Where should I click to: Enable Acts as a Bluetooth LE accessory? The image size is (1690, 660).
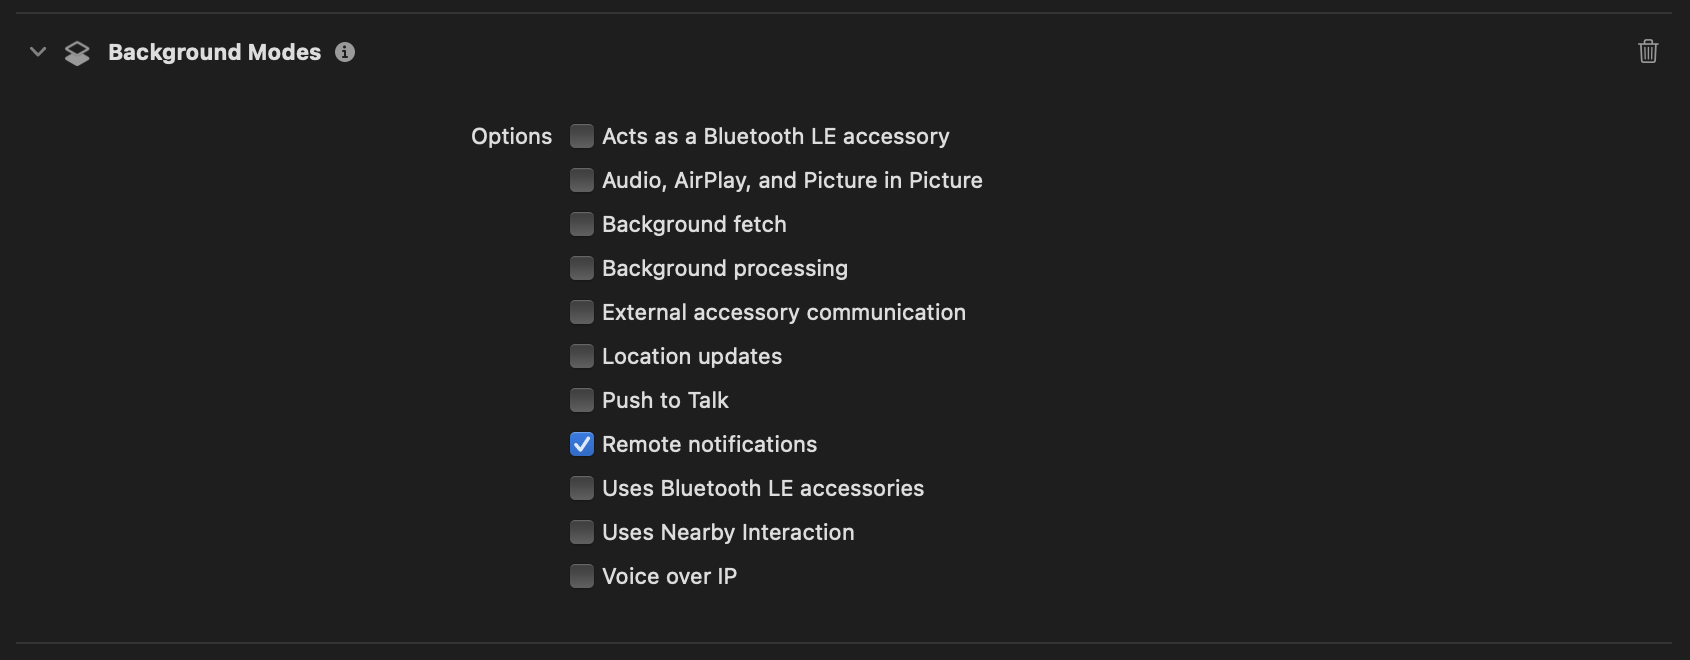pyautogui.click(x=582, y=136)
